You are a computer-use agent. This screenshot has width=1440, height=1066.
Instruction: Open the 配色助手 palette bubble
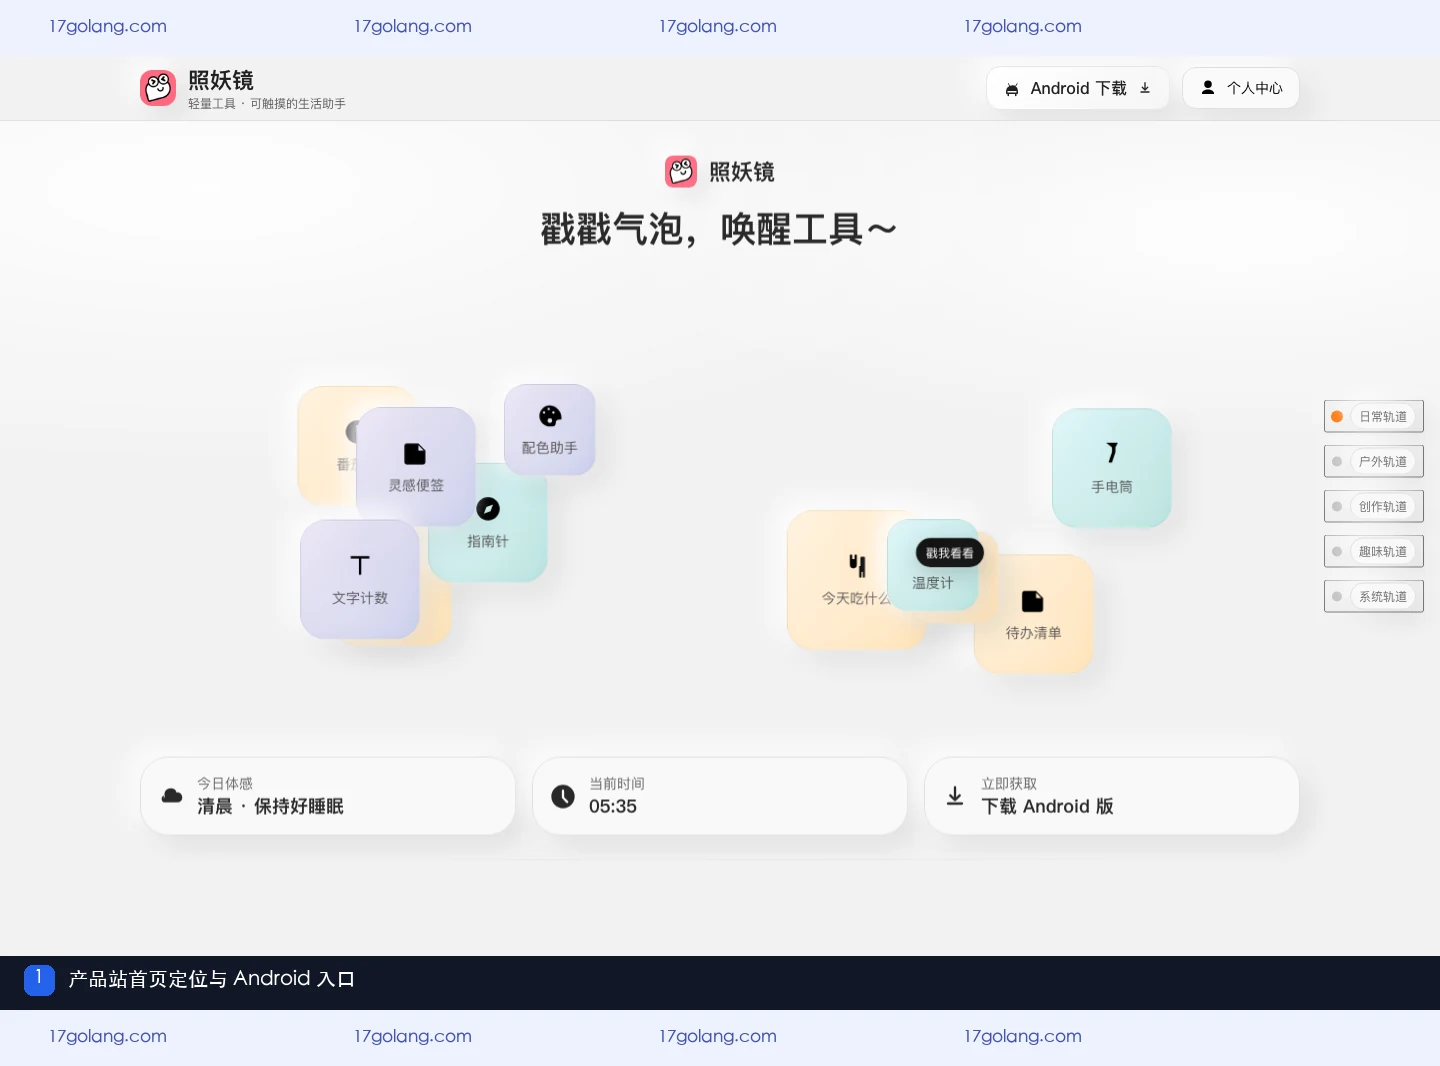pyautogui.click(x=550, y=430)
